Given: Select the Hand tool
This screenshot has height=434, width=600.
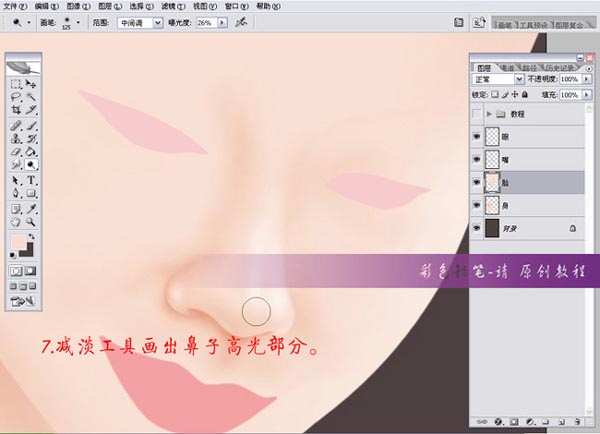Looking at the screenshot, I should click(x=16, y=222).
